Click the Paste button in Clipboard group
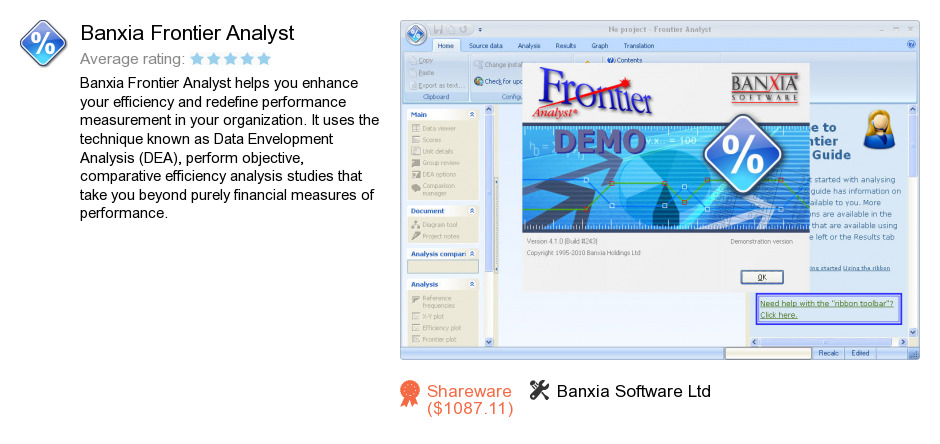This screenshot has height=444, width=940. click(x=421, y=73)
